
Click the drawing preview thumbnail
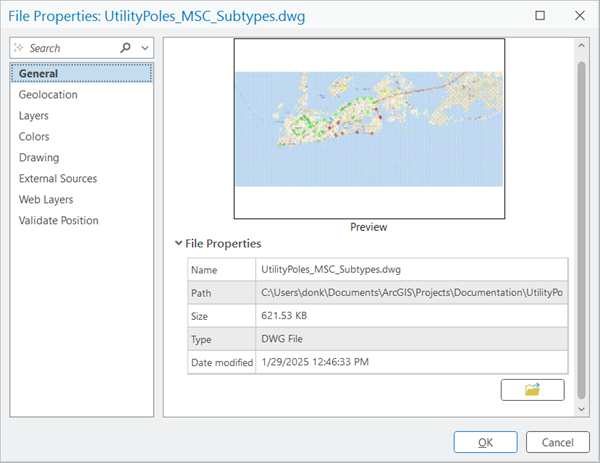pyautogui.click(x=369, y=128)
